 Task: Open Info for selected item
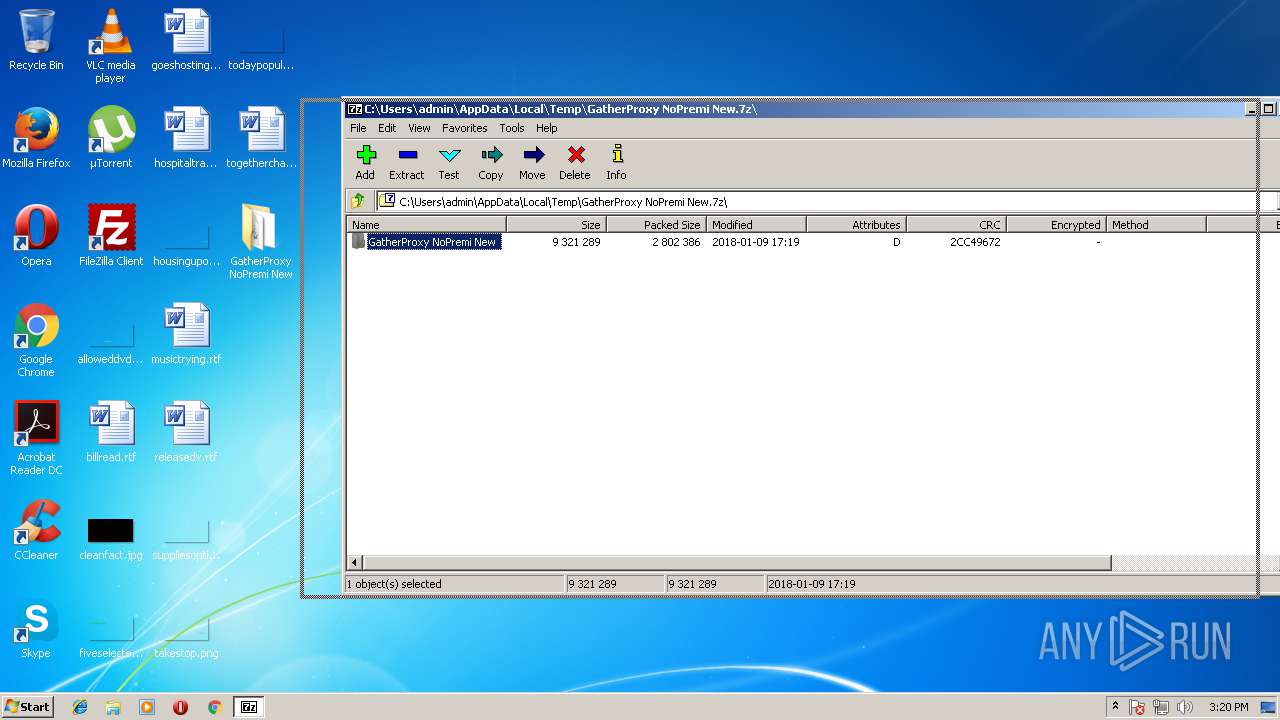coord(616,162)
